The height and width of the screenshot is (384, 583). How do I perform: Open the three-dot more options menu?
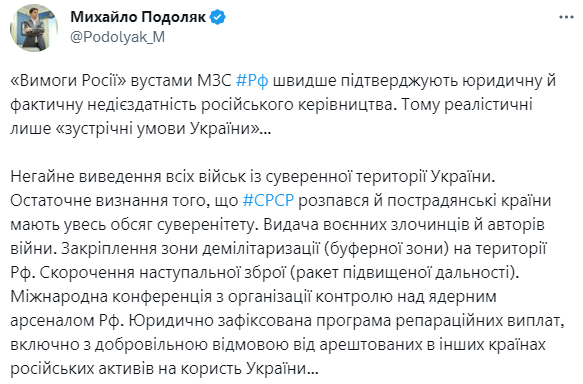coord(567,17)
